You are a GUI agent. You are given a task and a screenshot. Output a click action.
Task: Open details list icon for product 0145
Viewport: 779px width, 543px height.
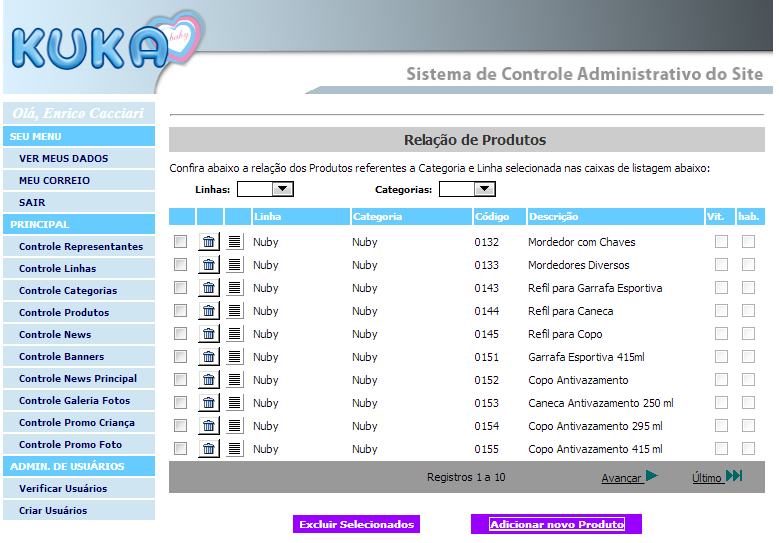pos(234,334)
